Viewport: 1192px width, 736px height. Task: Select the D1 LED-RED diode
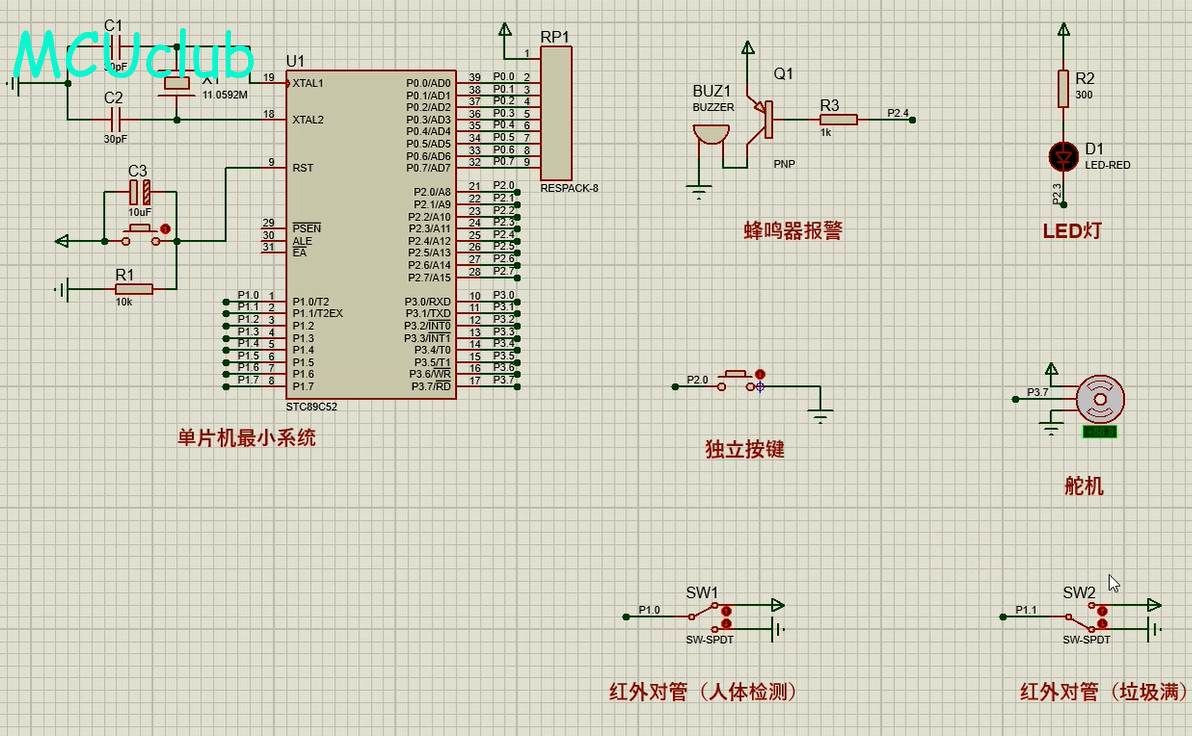pyautogui.click(x=1064, y=157)
